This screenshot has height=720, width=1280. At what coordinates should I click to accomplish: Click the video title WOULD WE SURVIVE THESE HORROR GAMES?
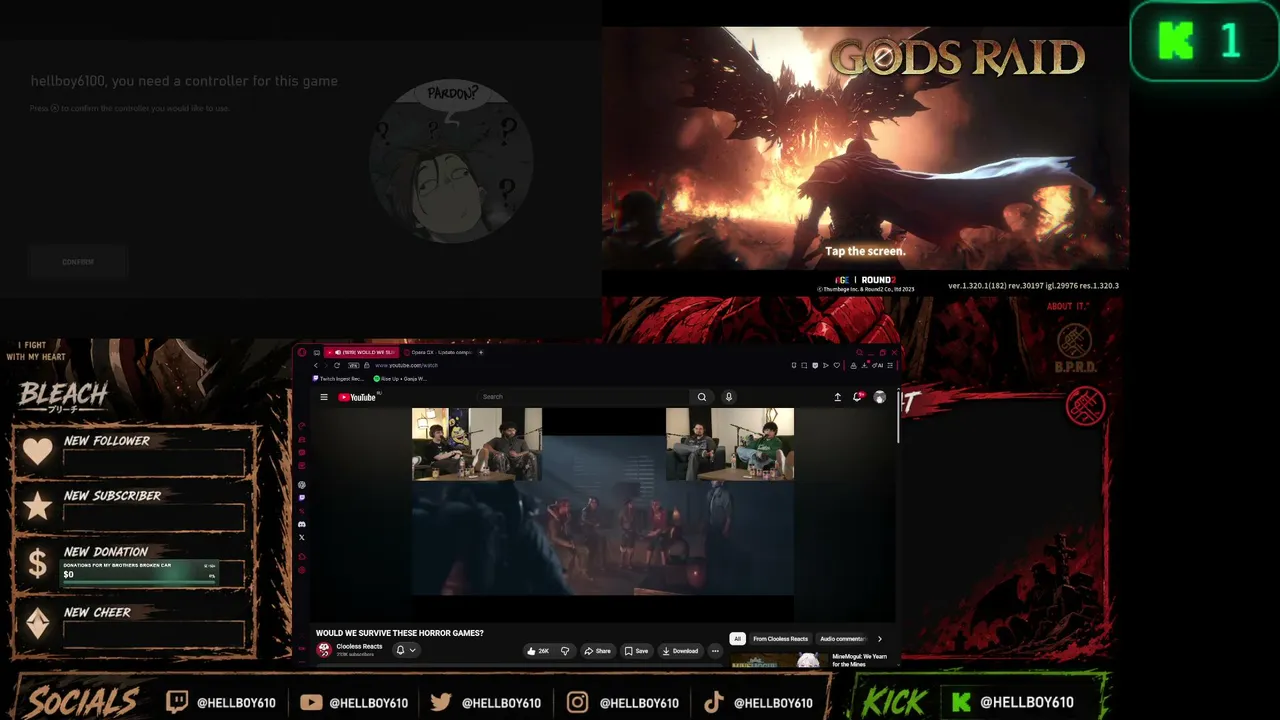tap(400, 633)
